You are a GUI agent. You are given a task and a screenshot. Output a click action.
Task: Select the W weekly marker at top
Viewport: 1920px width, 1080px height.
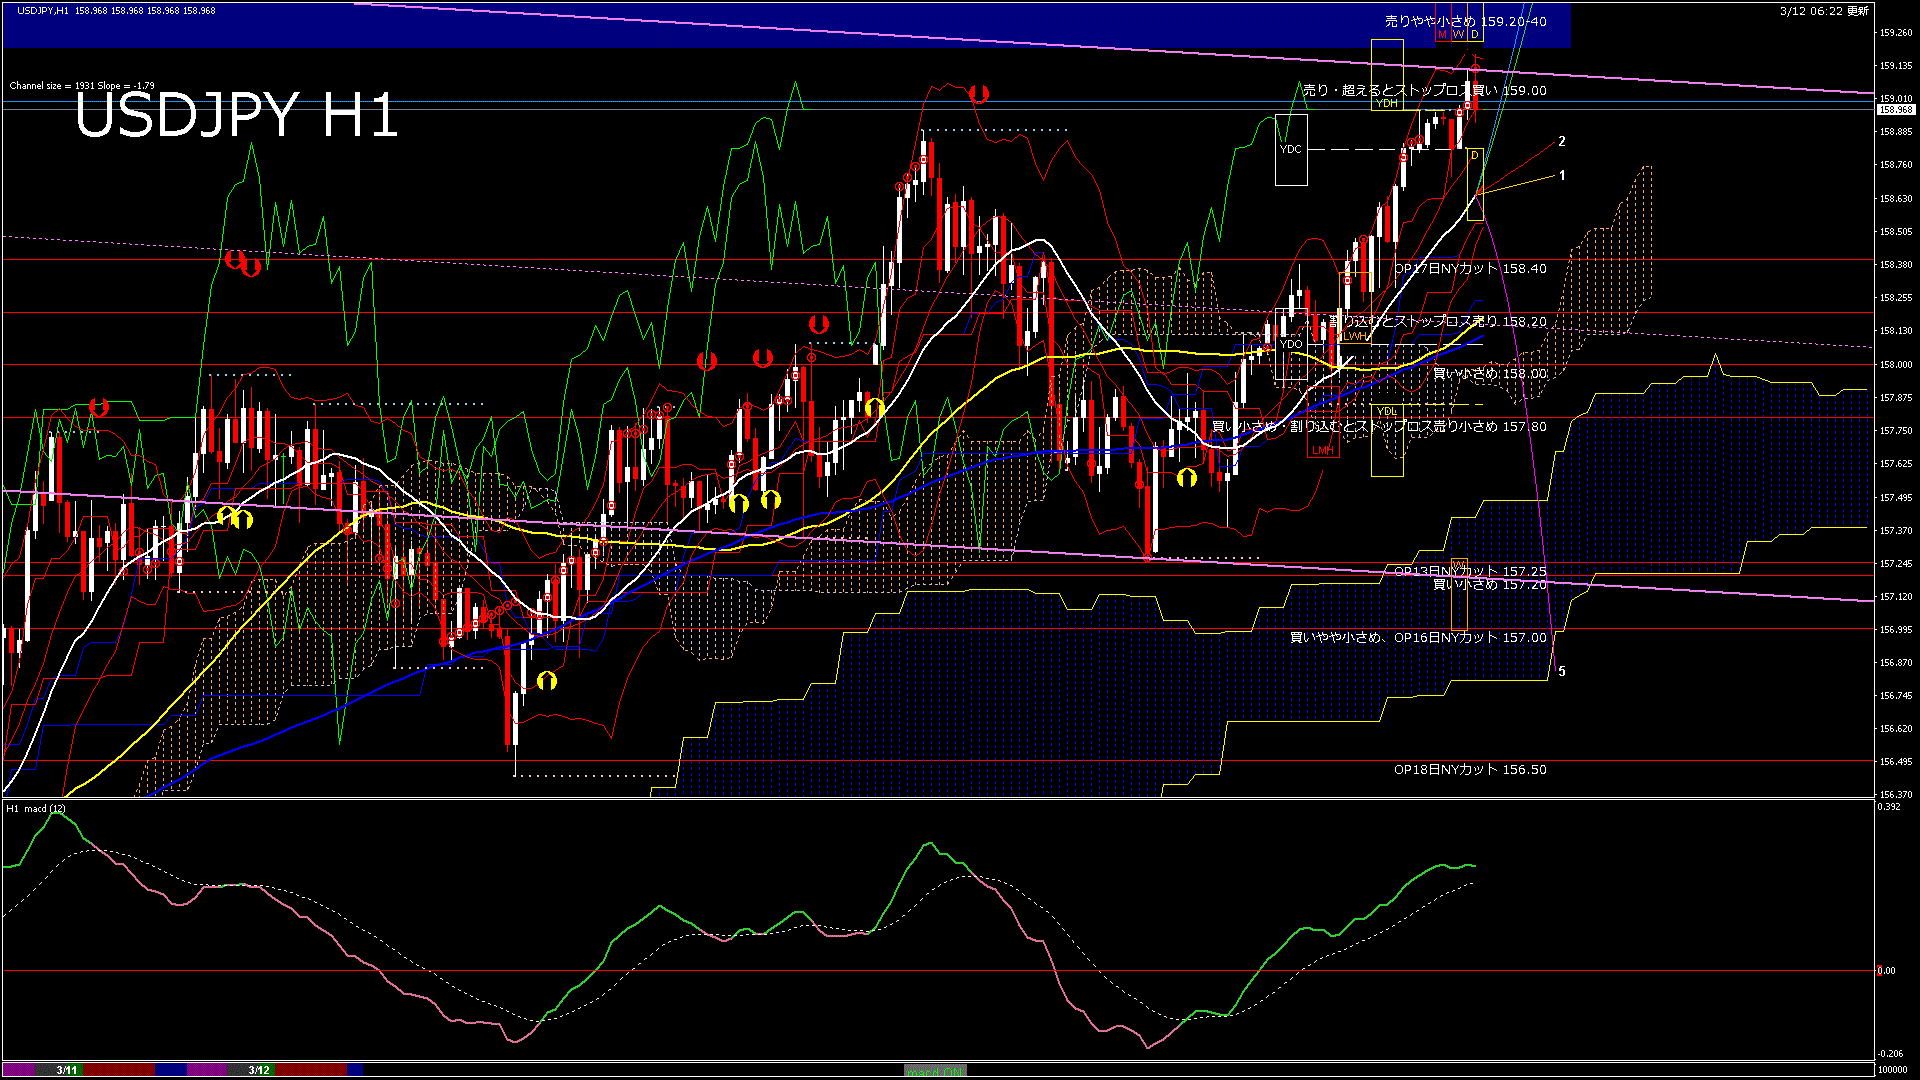[x=1458, y=35]
